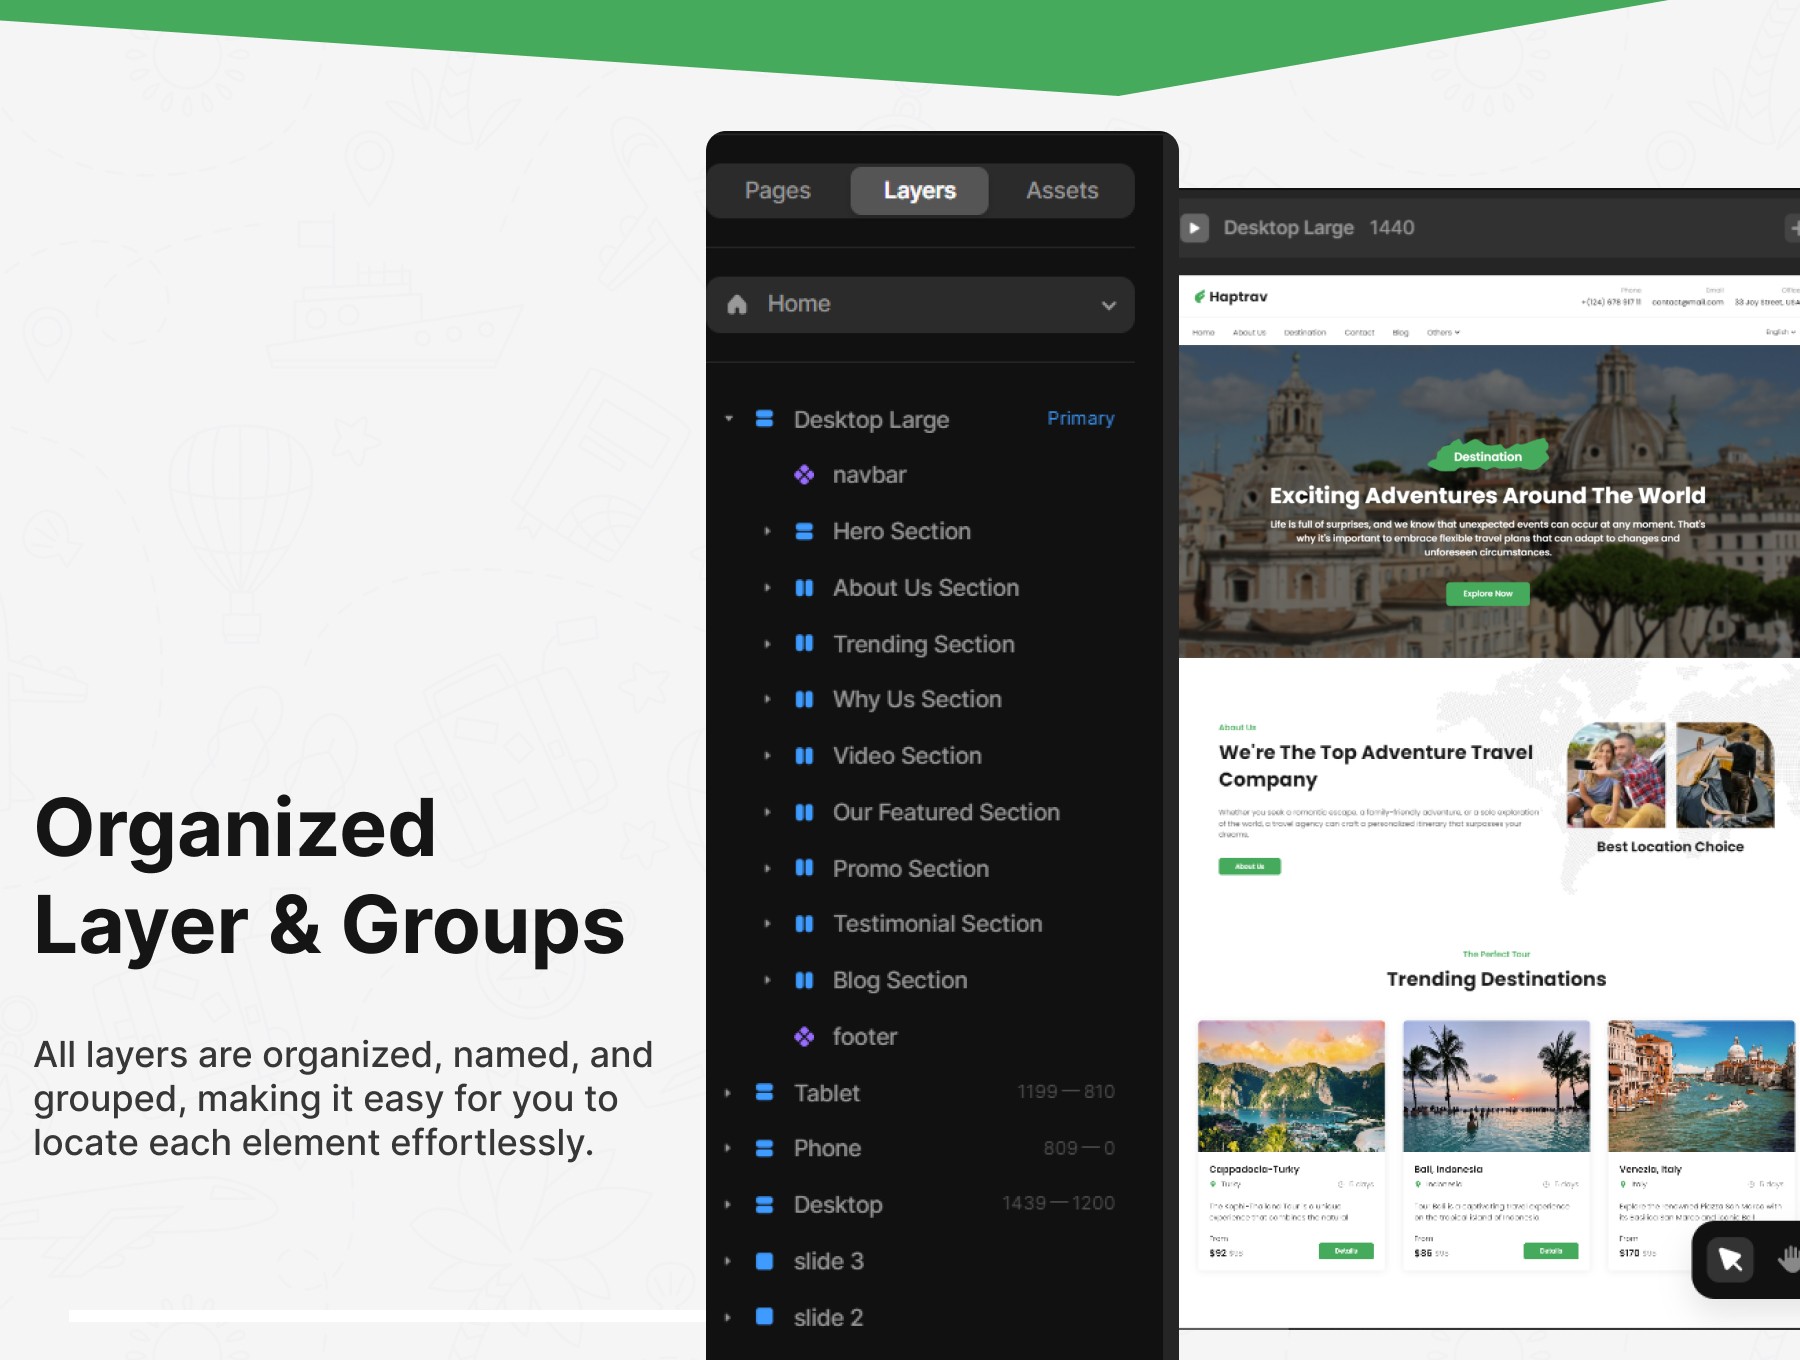Click the Our Featured Section columns icon

[x=804, y=812]
